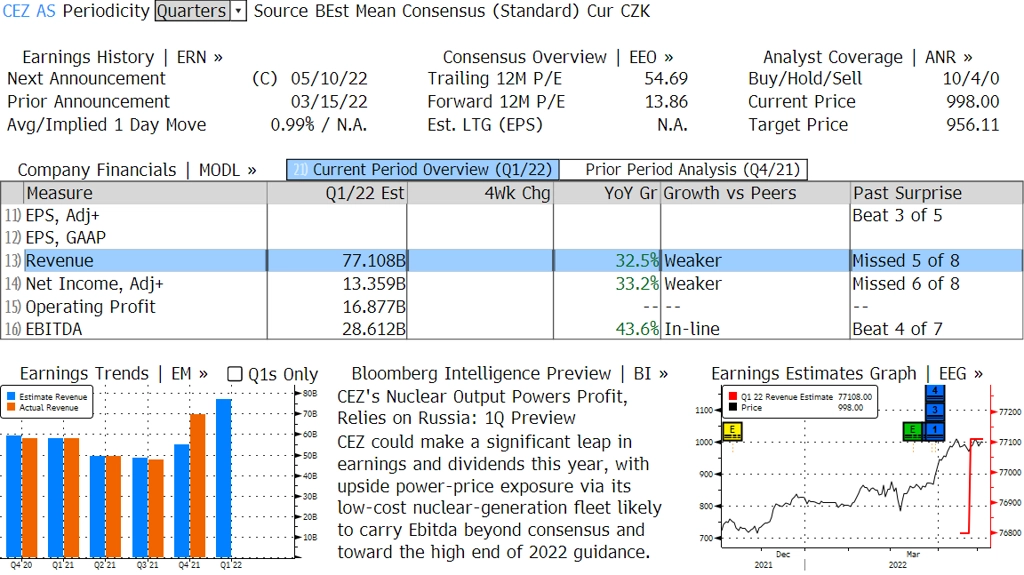This screenshot has height=575, width=1024.
Task: Click Target Price value 956.11
Action: [972, 125]
